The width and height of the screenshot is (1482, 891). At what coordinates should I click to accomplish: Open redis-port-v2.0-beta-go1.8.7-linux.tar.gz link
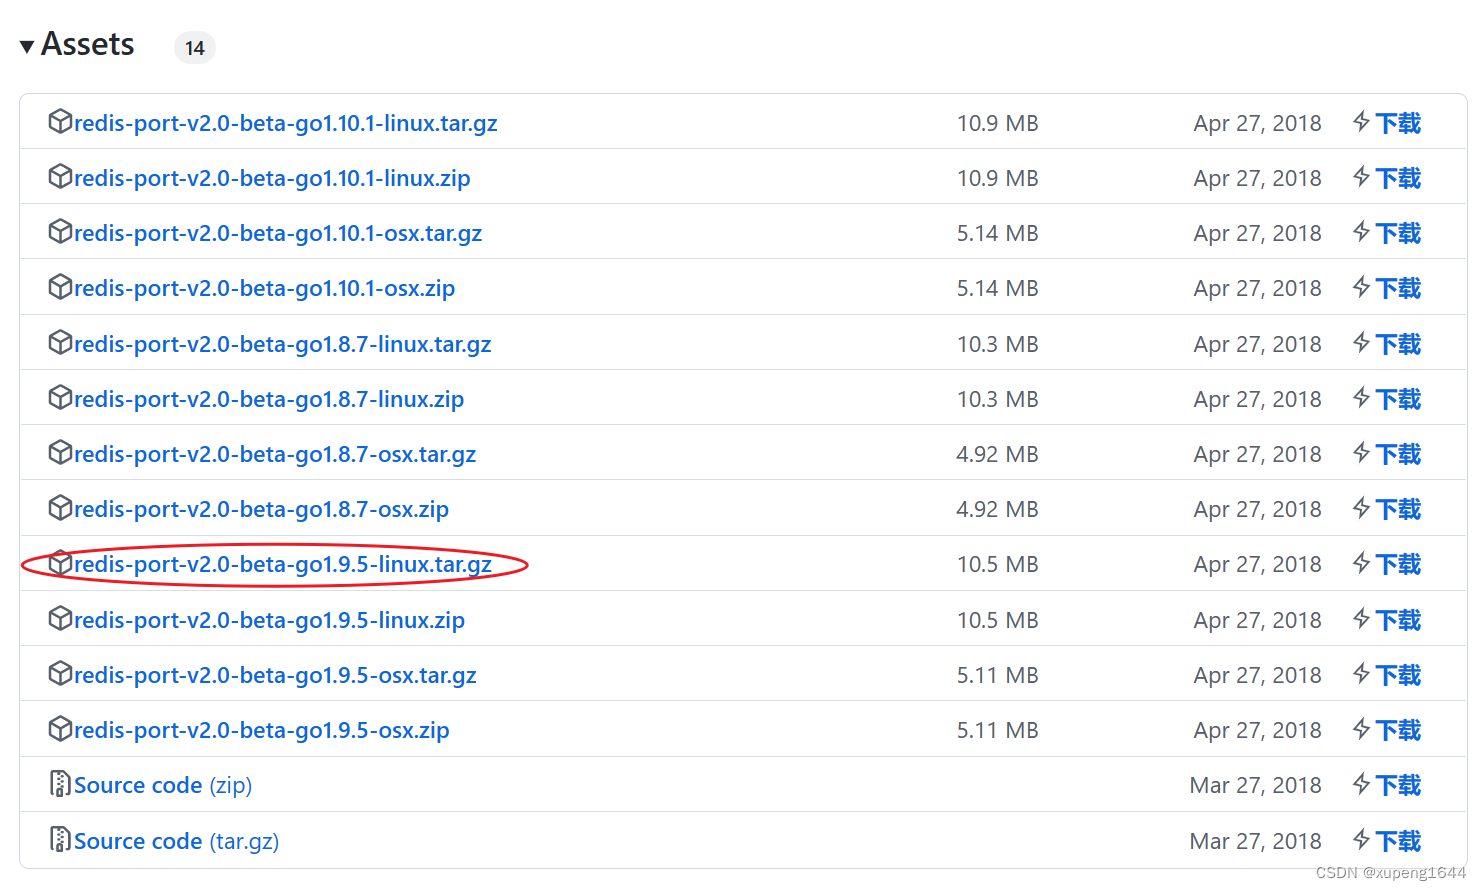click(283, 344)
